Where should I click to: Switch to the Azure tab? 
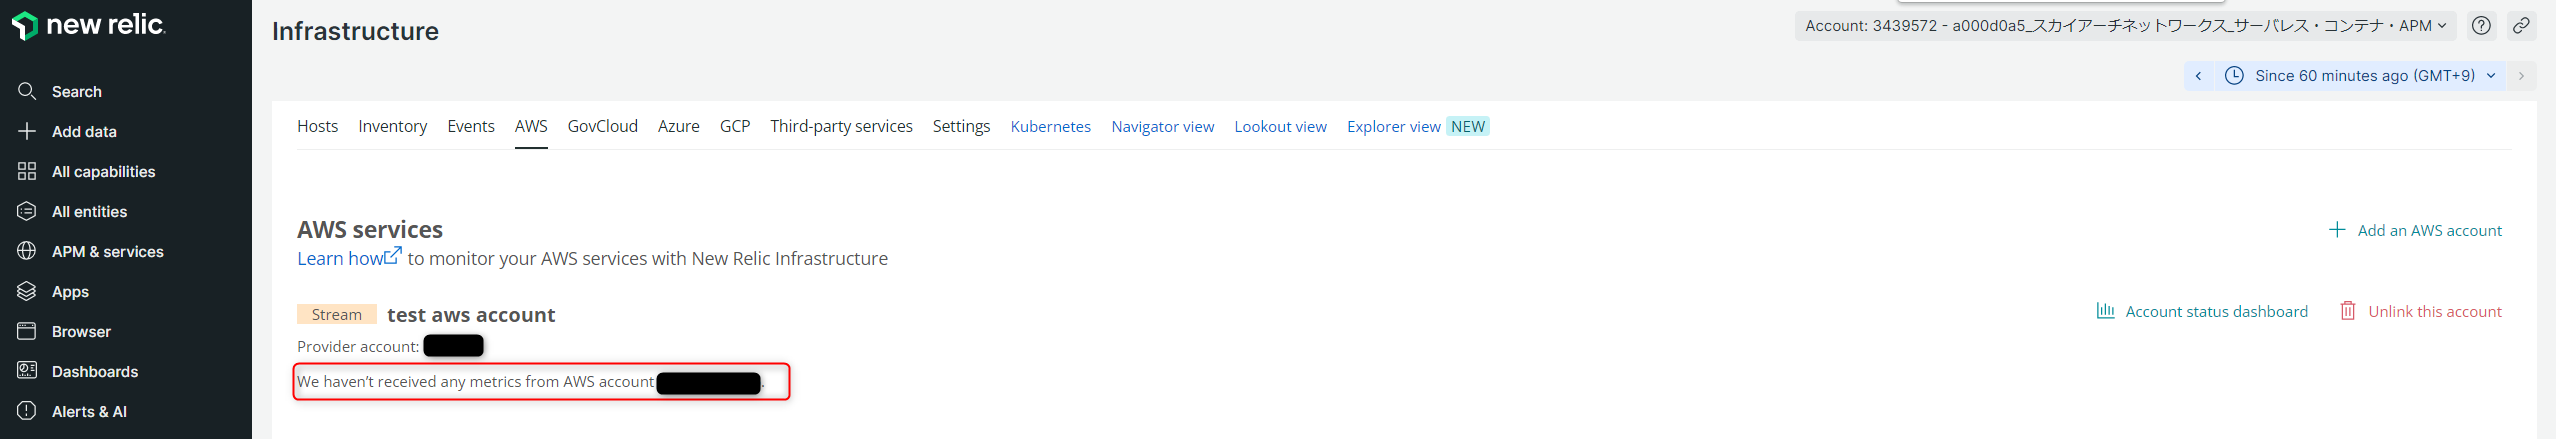[x=678, y=126]
